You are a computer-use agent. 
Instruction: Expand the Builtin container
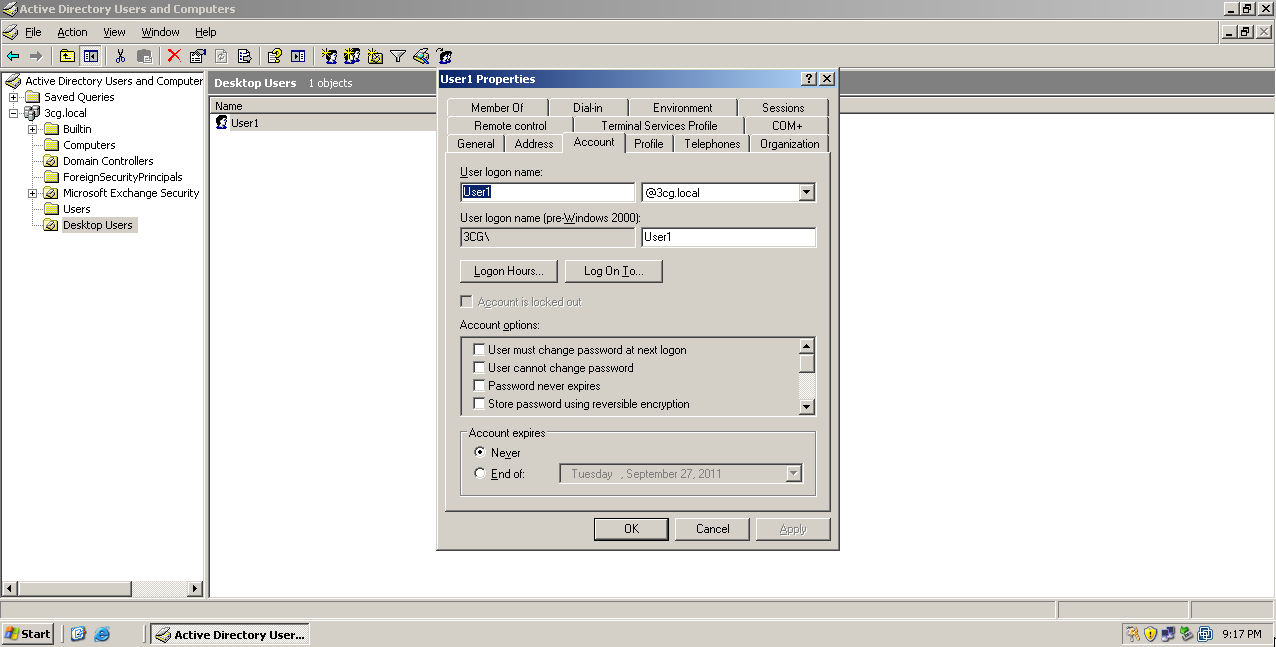[x=32, y=129]
